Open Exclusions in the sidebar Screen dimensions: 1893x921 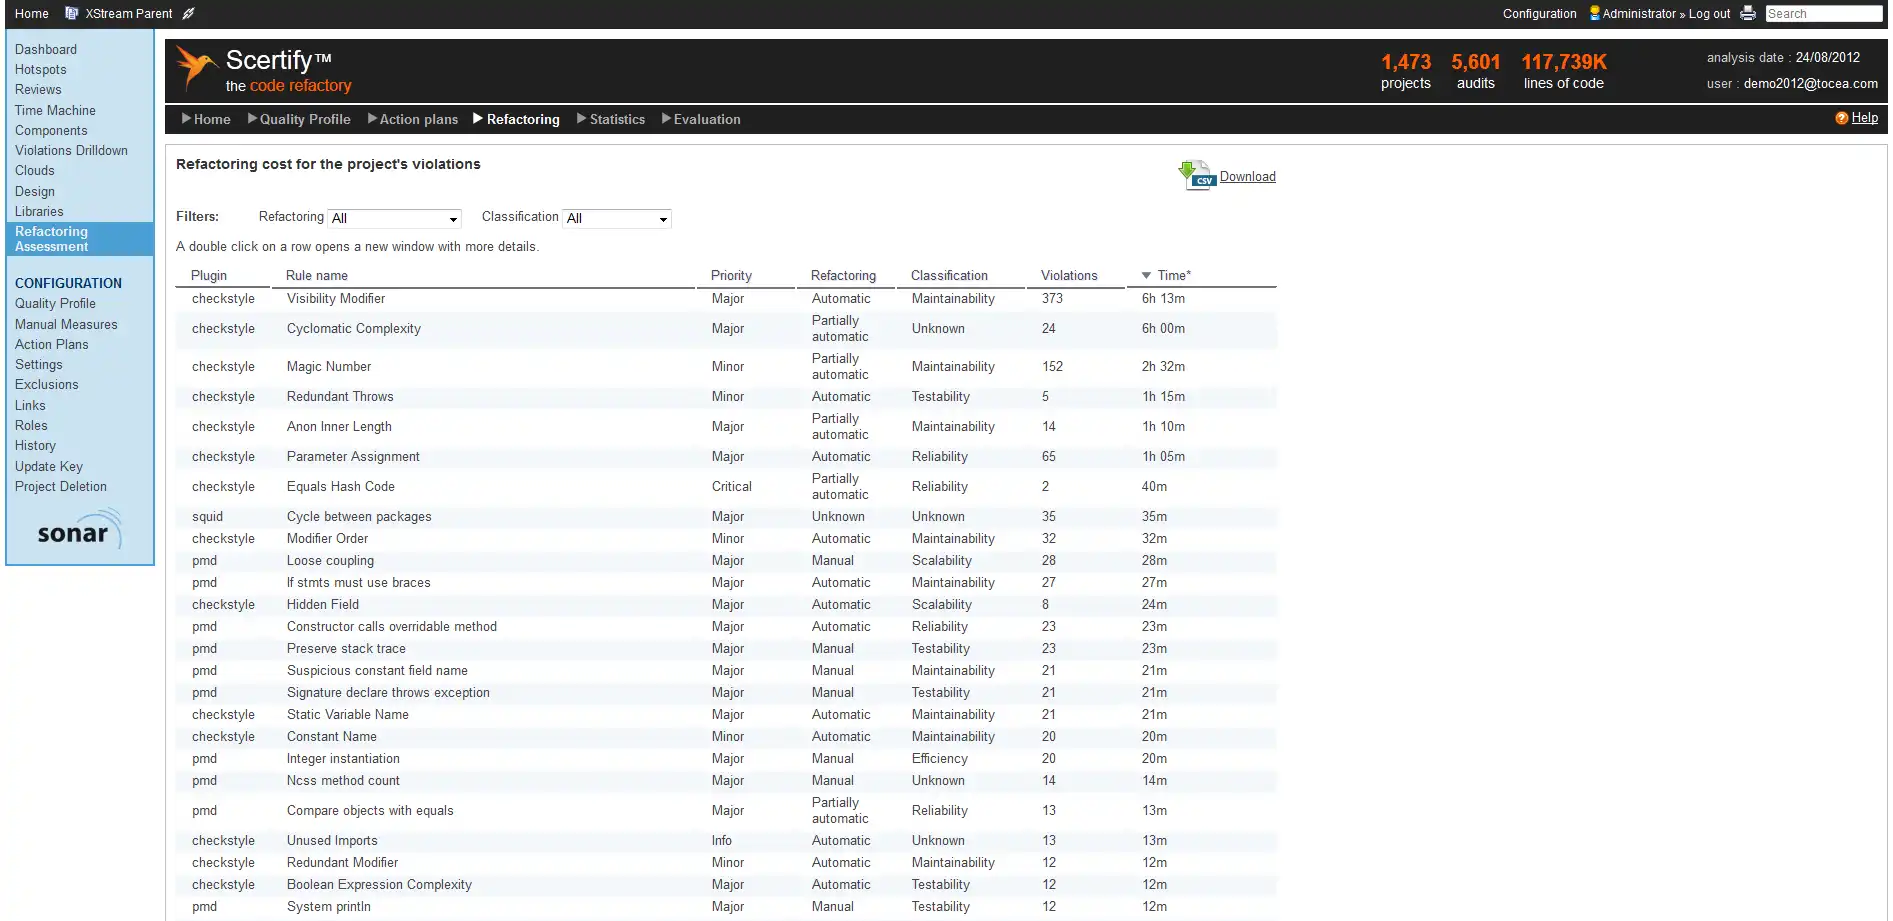[46, 384]
